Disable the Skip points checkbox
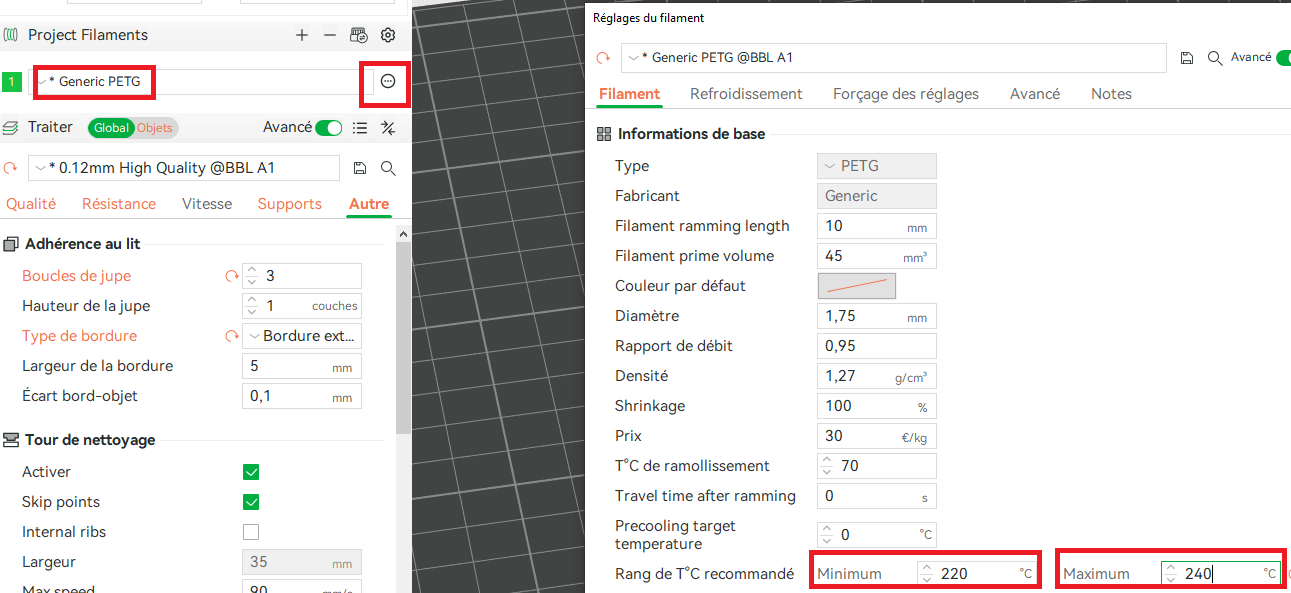The width and height of the screenshot is (1291, 593). click(x=251, y=502)
